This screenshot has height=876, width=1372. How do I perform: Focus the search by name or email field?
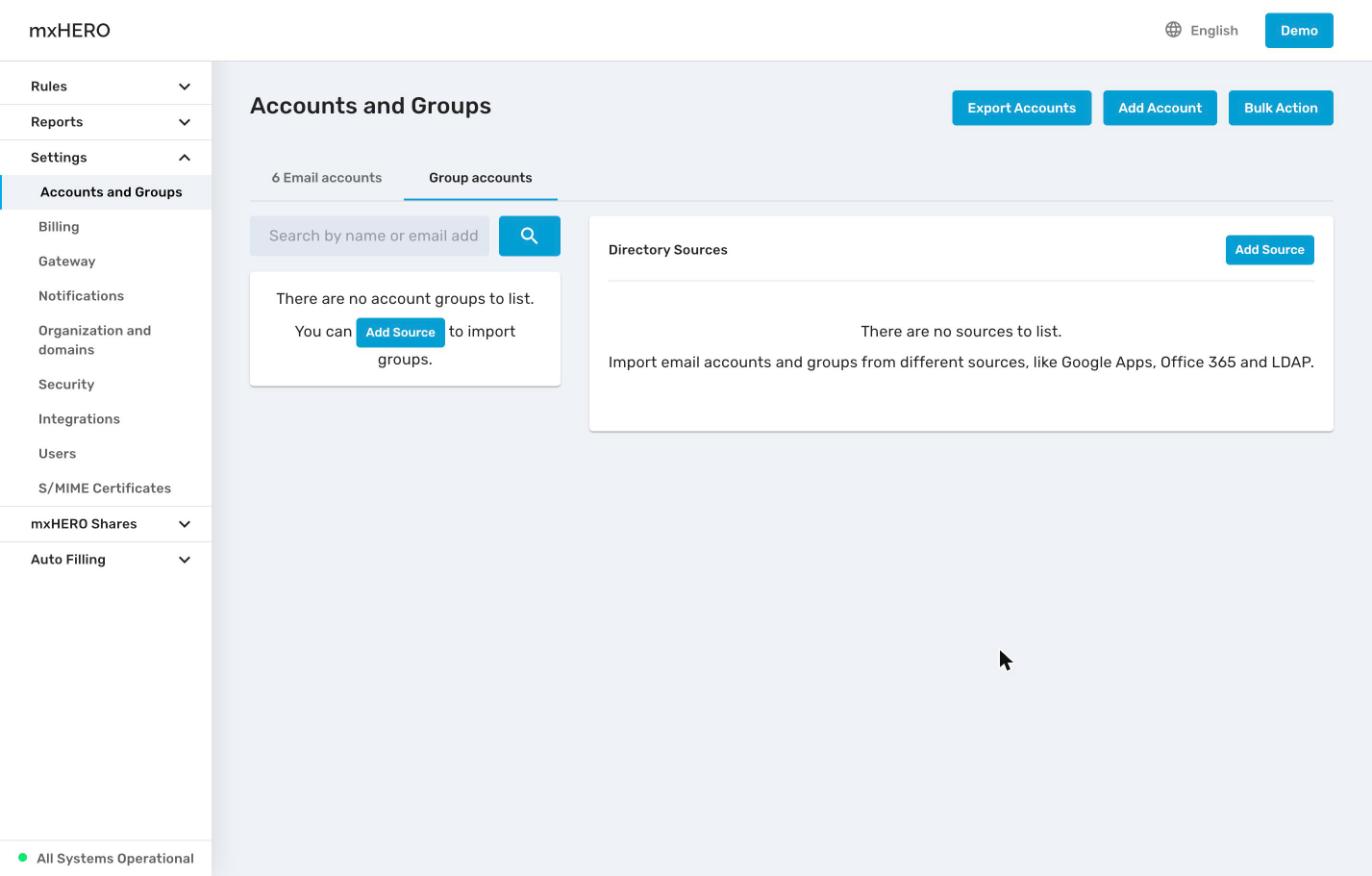370,236
